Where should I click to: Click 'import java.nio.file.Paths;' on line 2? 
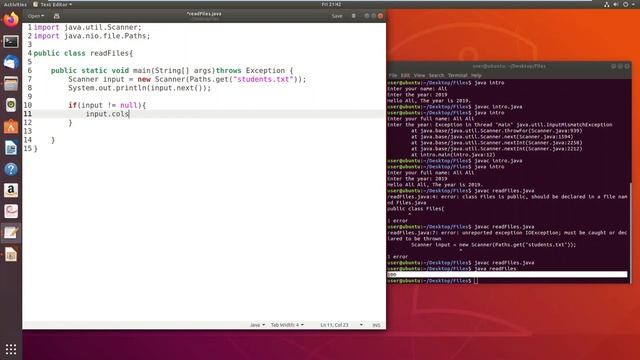click(92, 36)
